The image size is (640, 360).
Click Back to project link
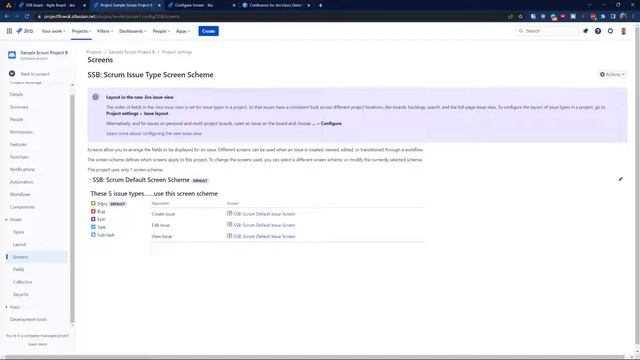click(x=35, y=74)
